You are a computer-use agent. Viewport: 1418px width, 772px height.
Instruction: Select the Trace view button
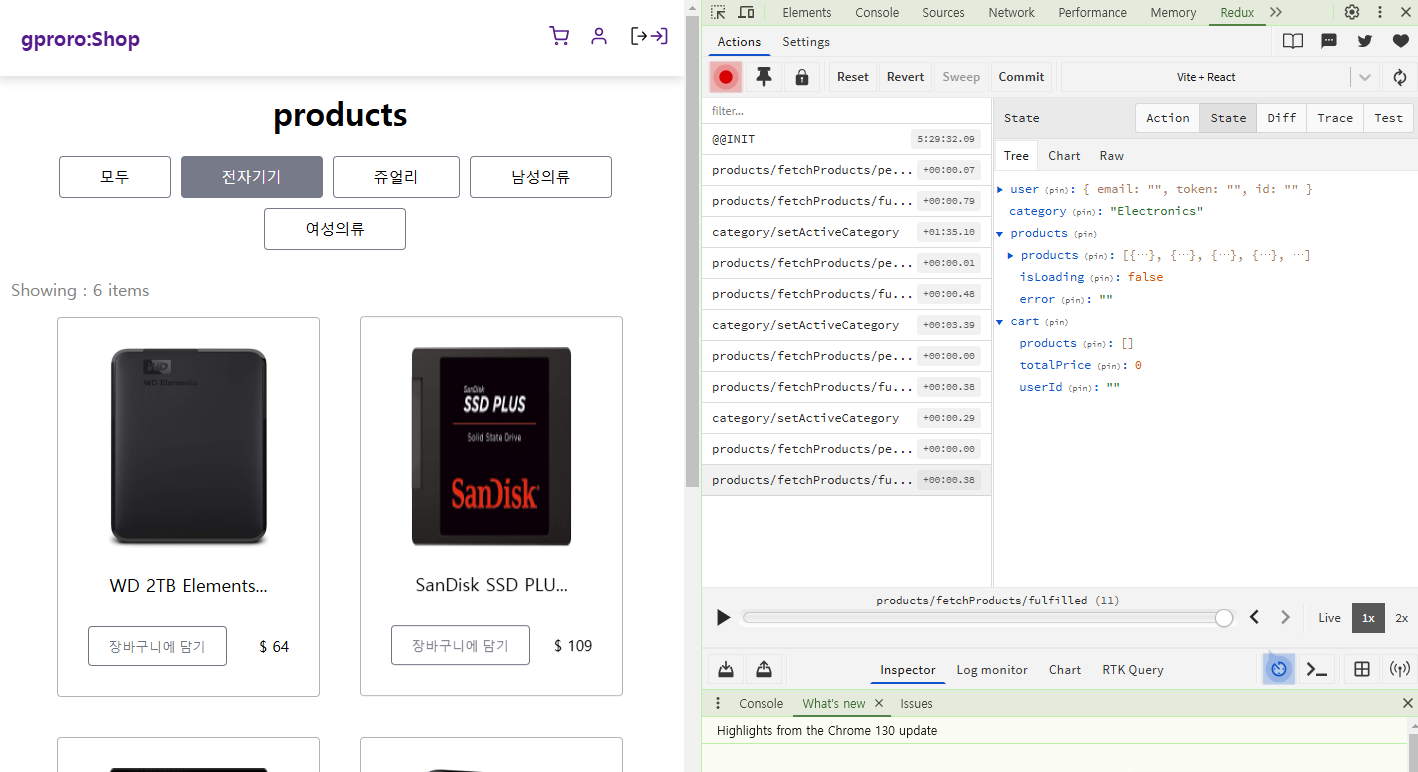coord(1335,118)
